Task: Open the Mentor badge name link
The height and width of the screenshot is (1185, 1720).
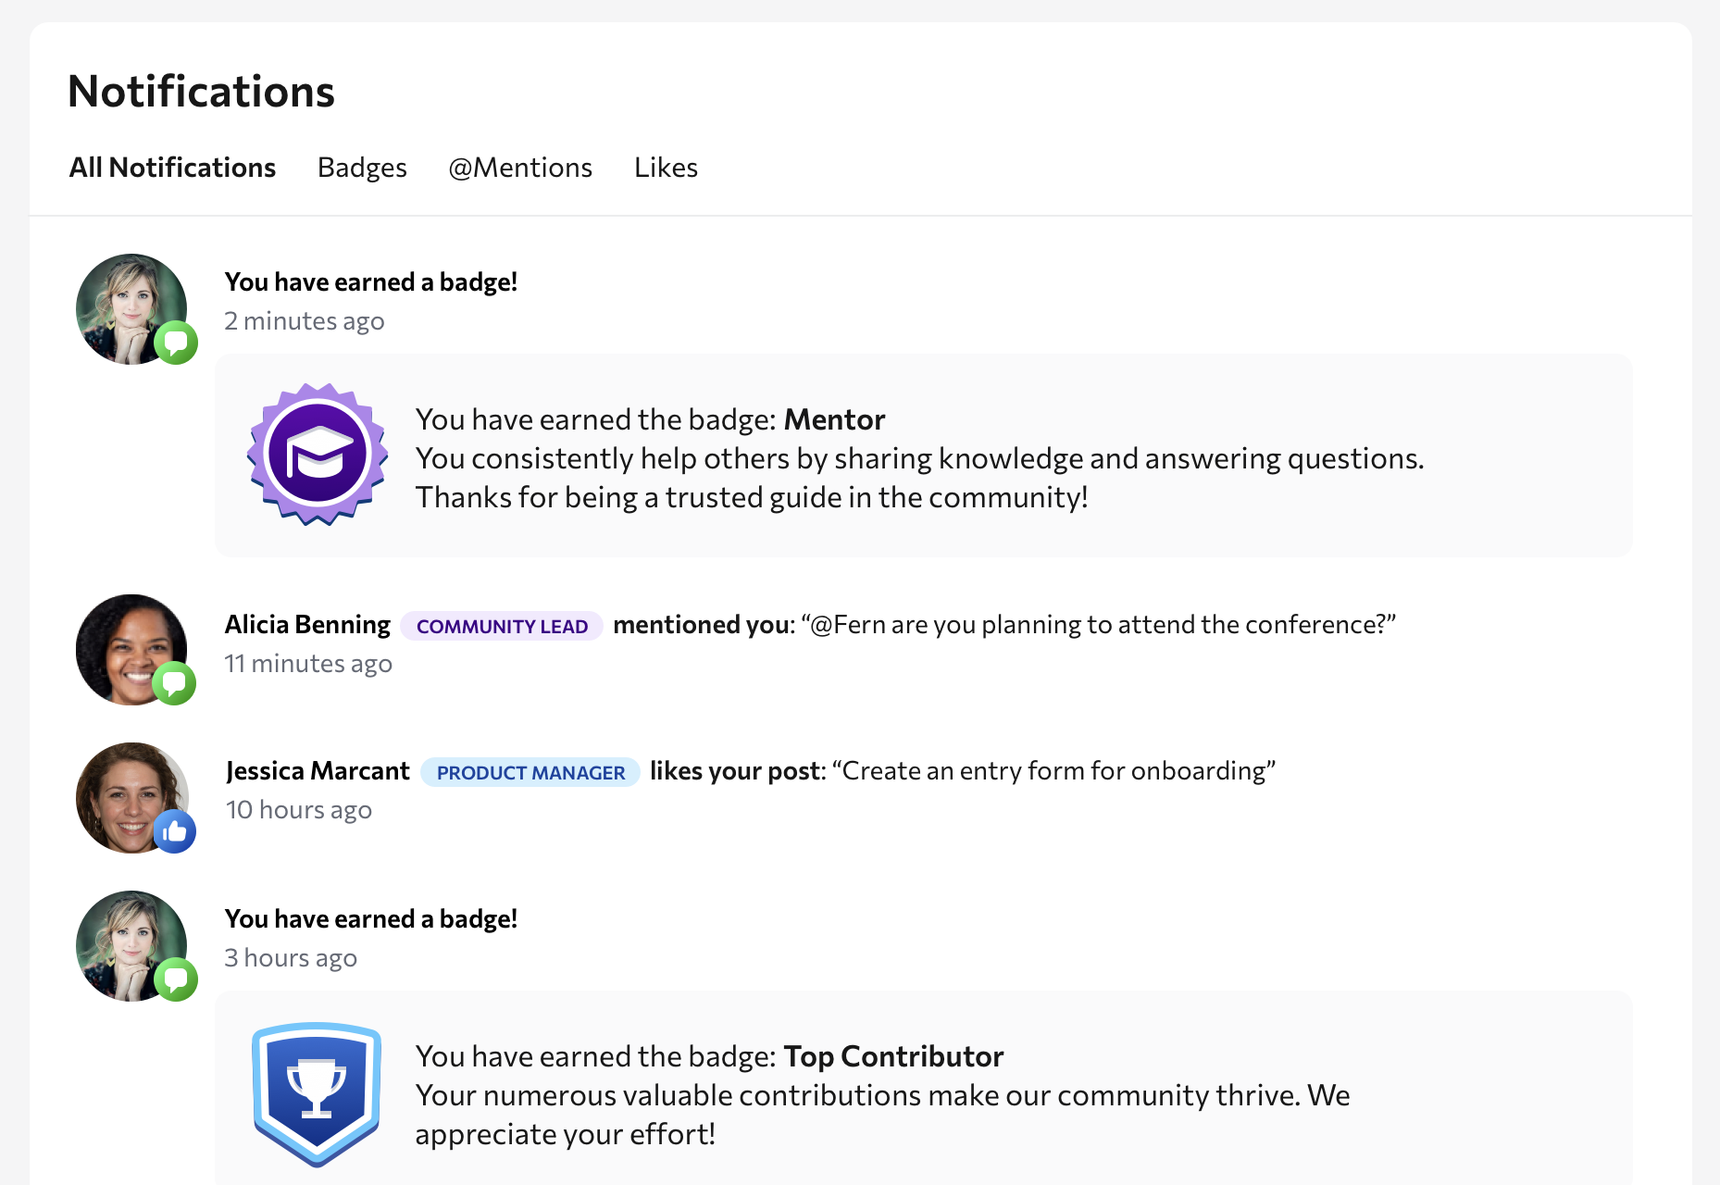Action: (x=834, y=419)
